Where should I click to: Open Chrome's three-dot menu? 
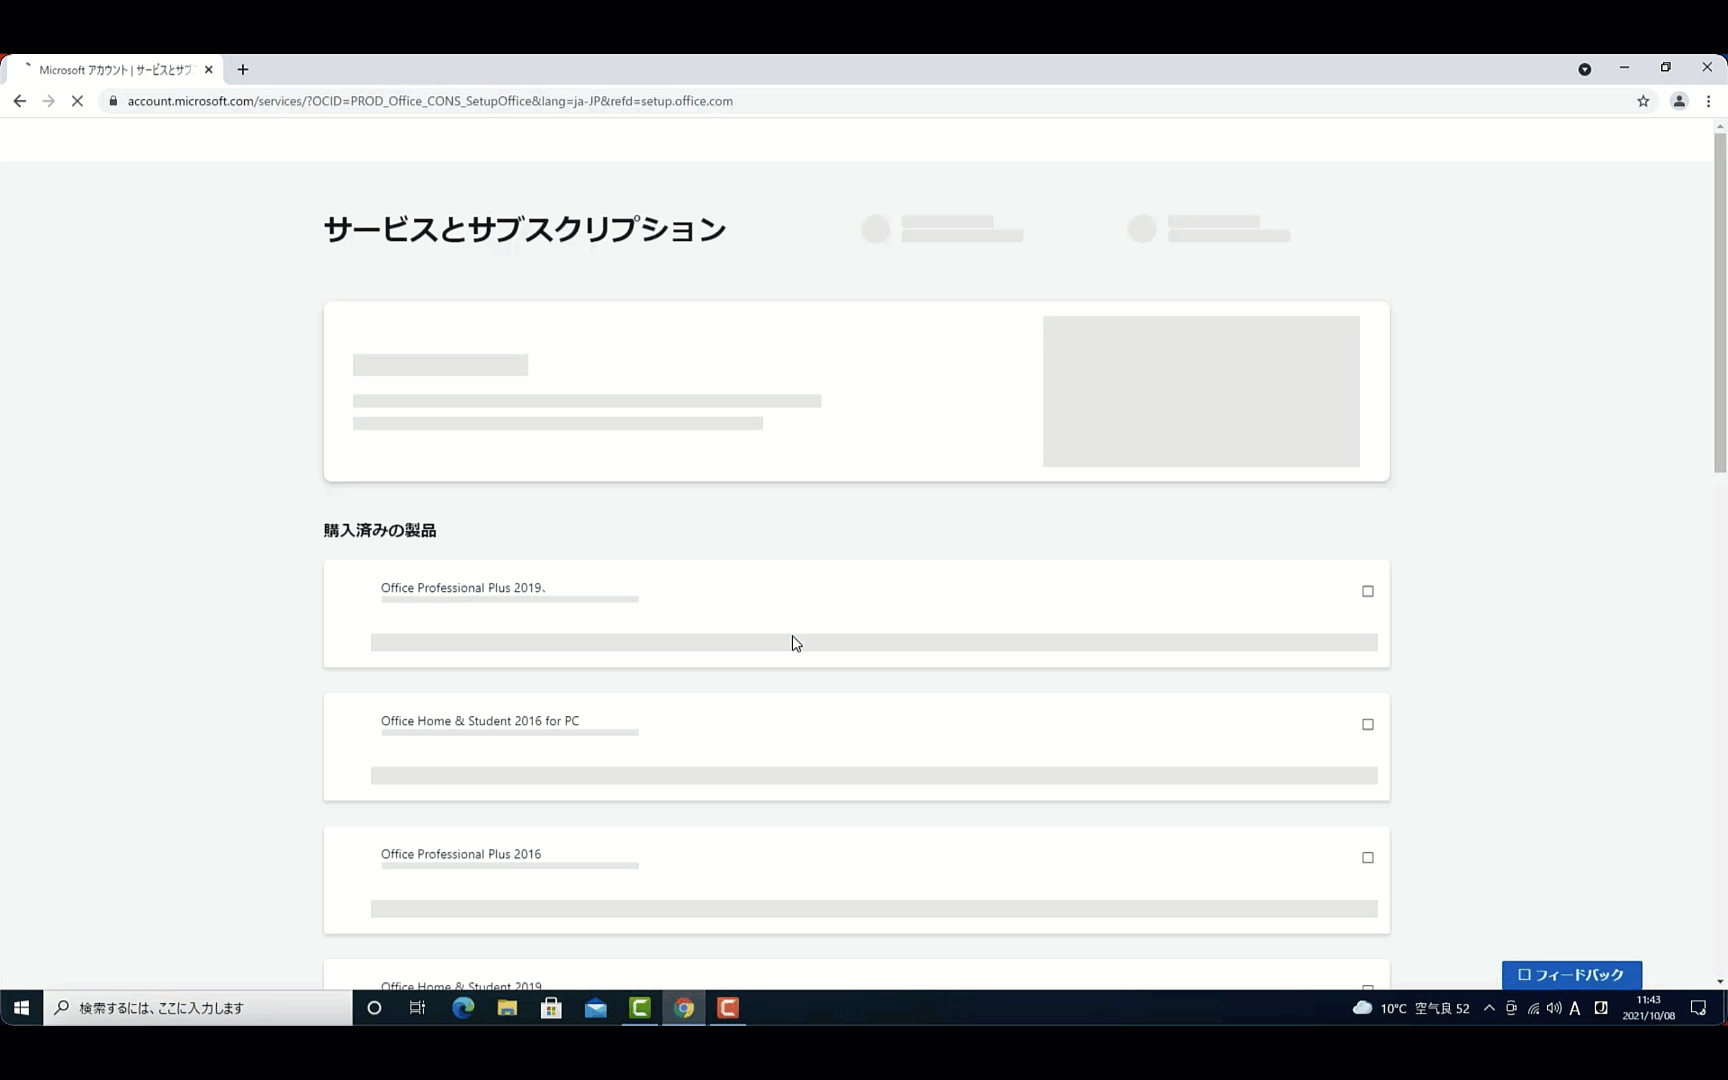pyautogui.click(x=1709, y=101)
